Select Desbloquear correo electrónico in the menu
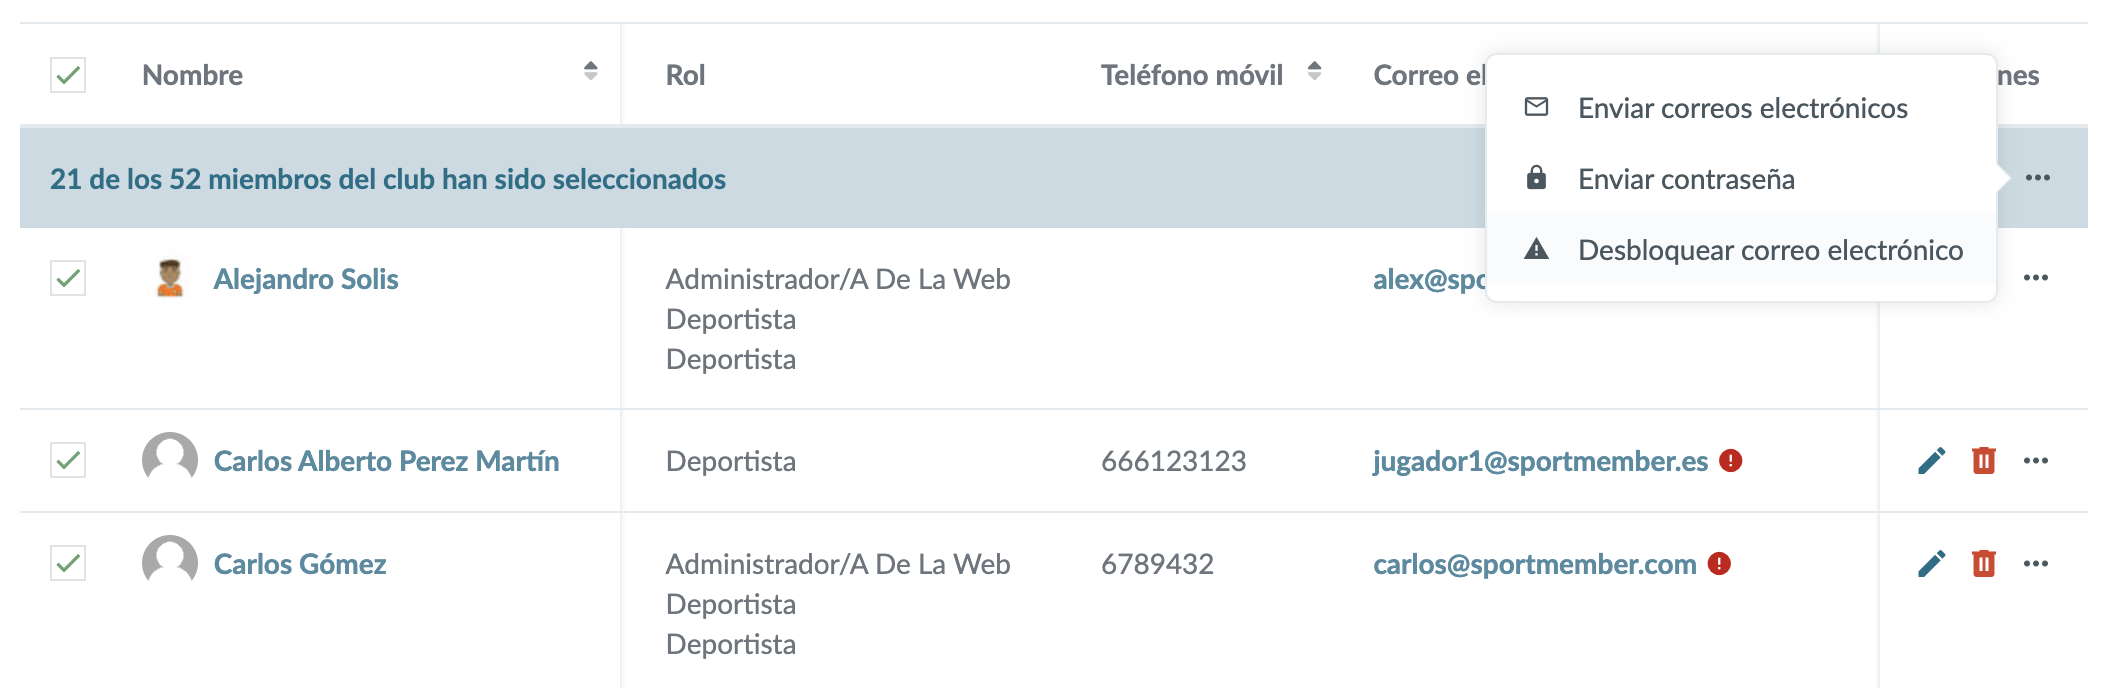 1770,250
